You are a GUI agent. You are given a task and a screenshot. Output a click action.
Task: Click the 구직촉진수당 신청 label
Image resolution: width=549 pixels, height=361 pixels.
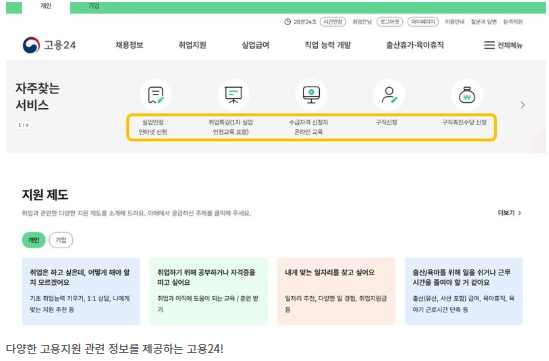[x=464, y=122]
